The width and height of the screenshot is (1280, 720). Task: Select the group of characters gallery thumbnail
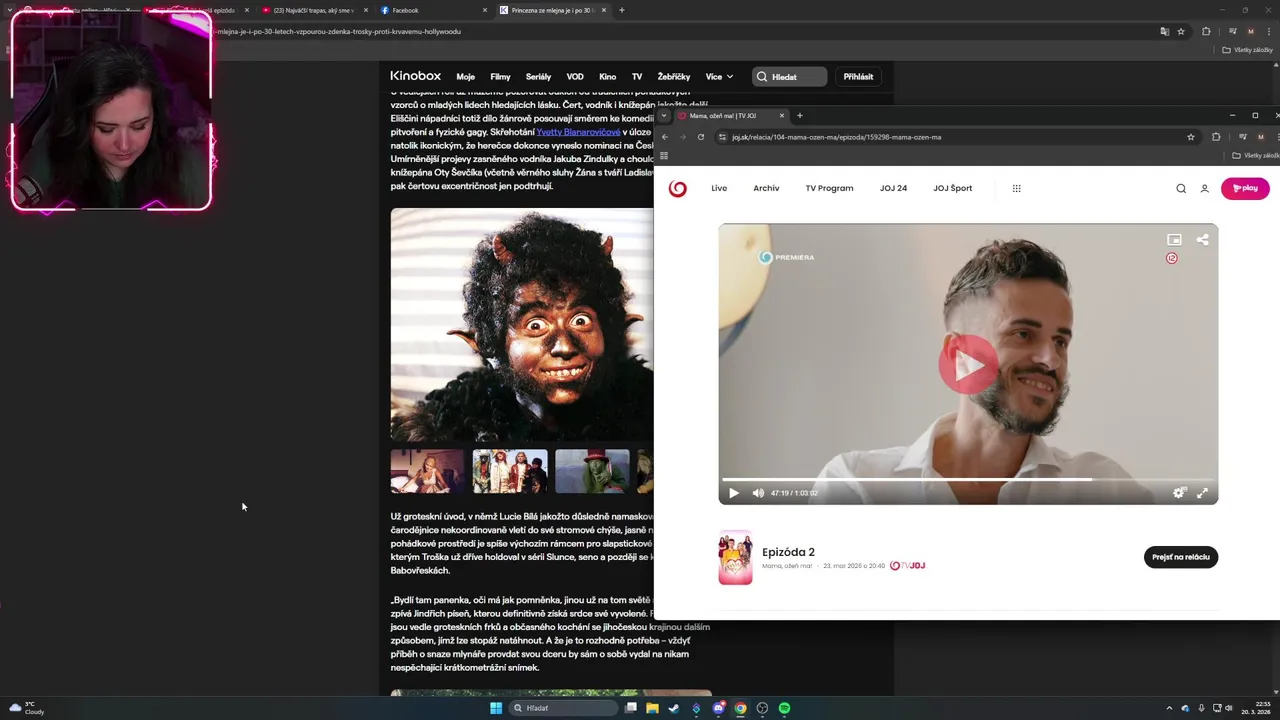(x=510, y=471)
